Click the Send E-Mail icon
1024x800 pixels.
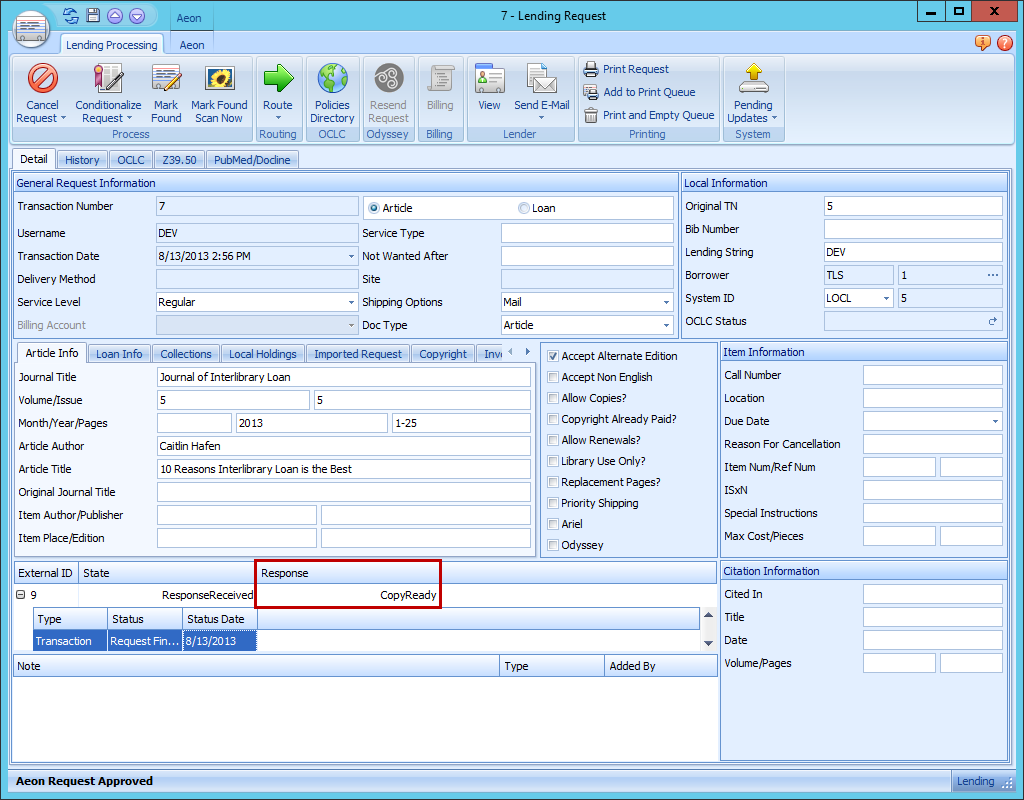(541, 80)
